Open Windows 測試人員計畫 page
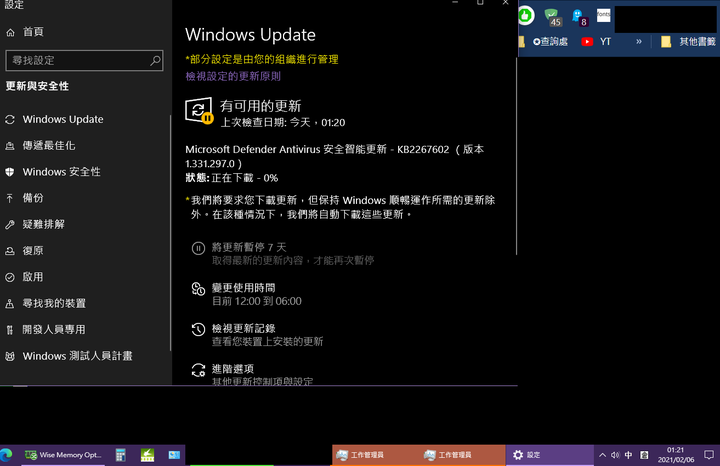The image size is (720, 466). click(77, 356)
